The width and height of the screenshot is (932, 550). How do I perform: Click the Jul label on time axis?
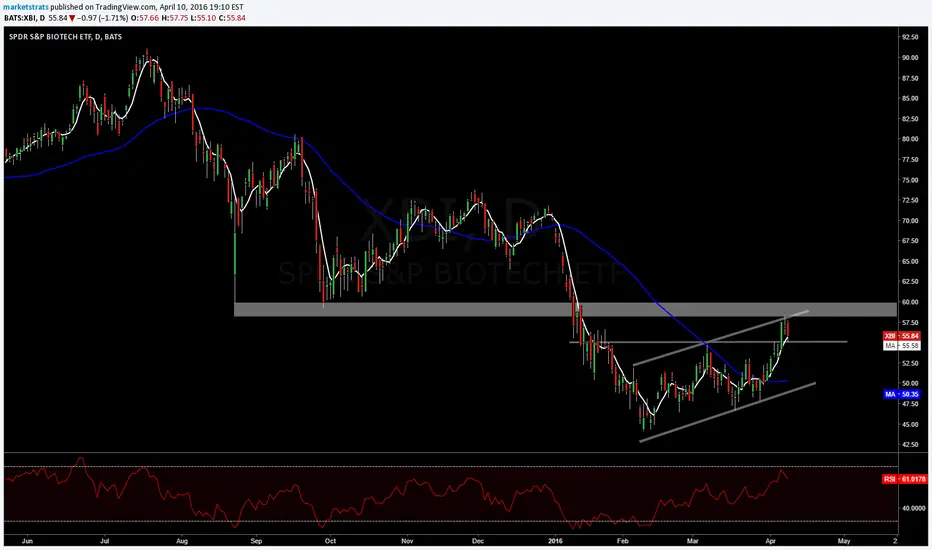click(105, 541)
